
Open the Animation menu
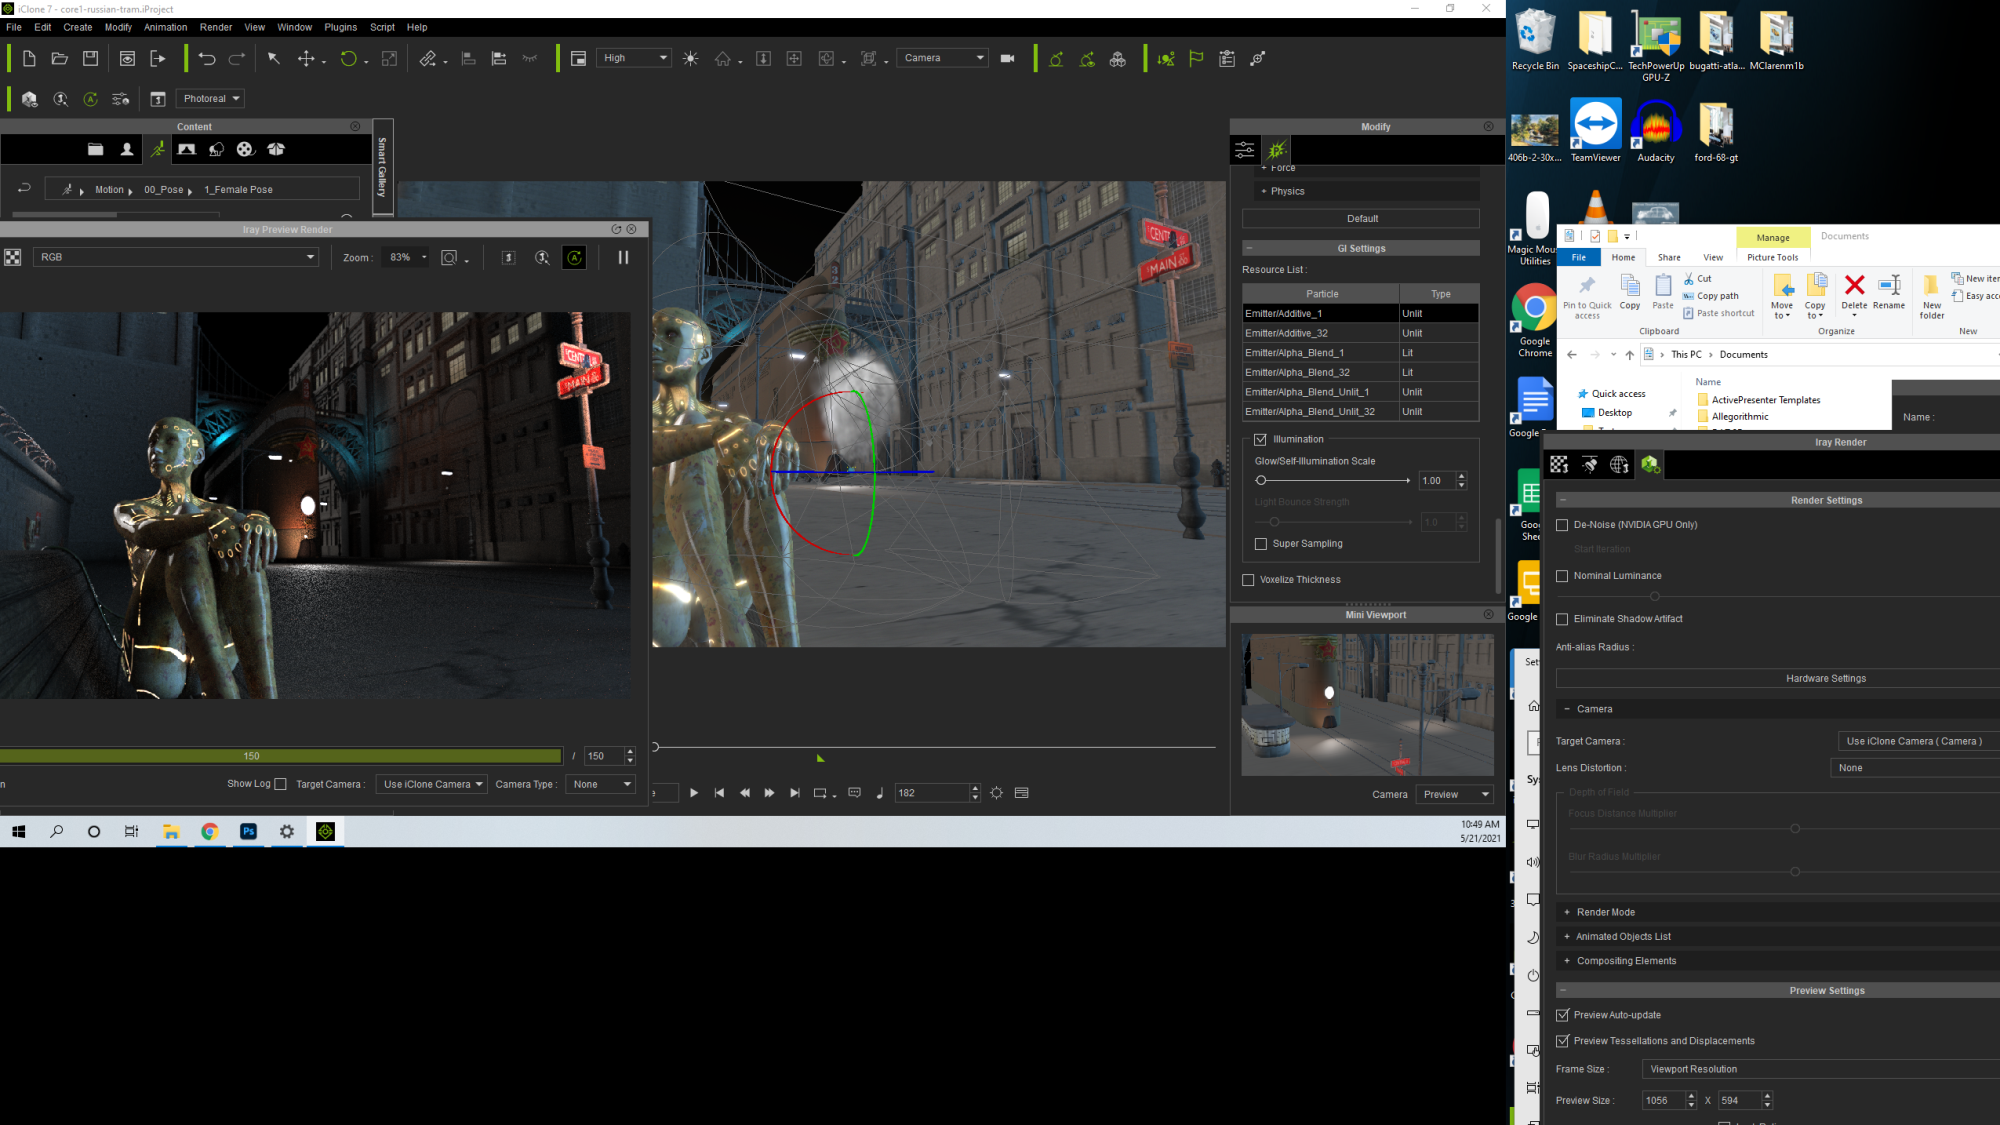(x=165, y=27)
